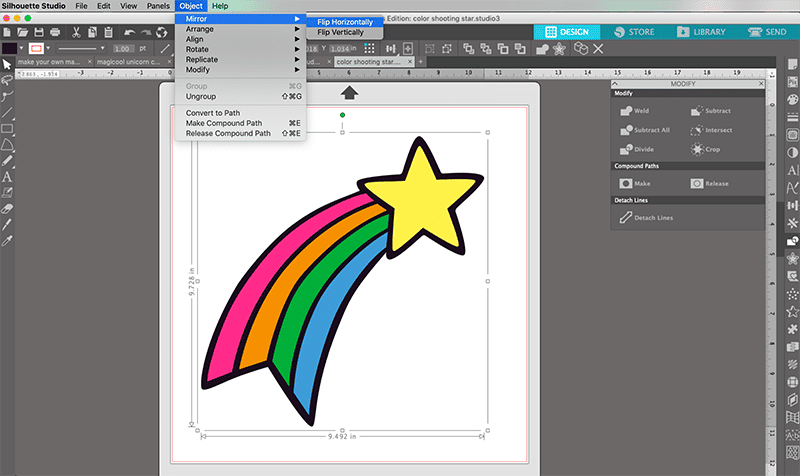Open the Panels menu
Screen dimensions: 800x476
158,6
